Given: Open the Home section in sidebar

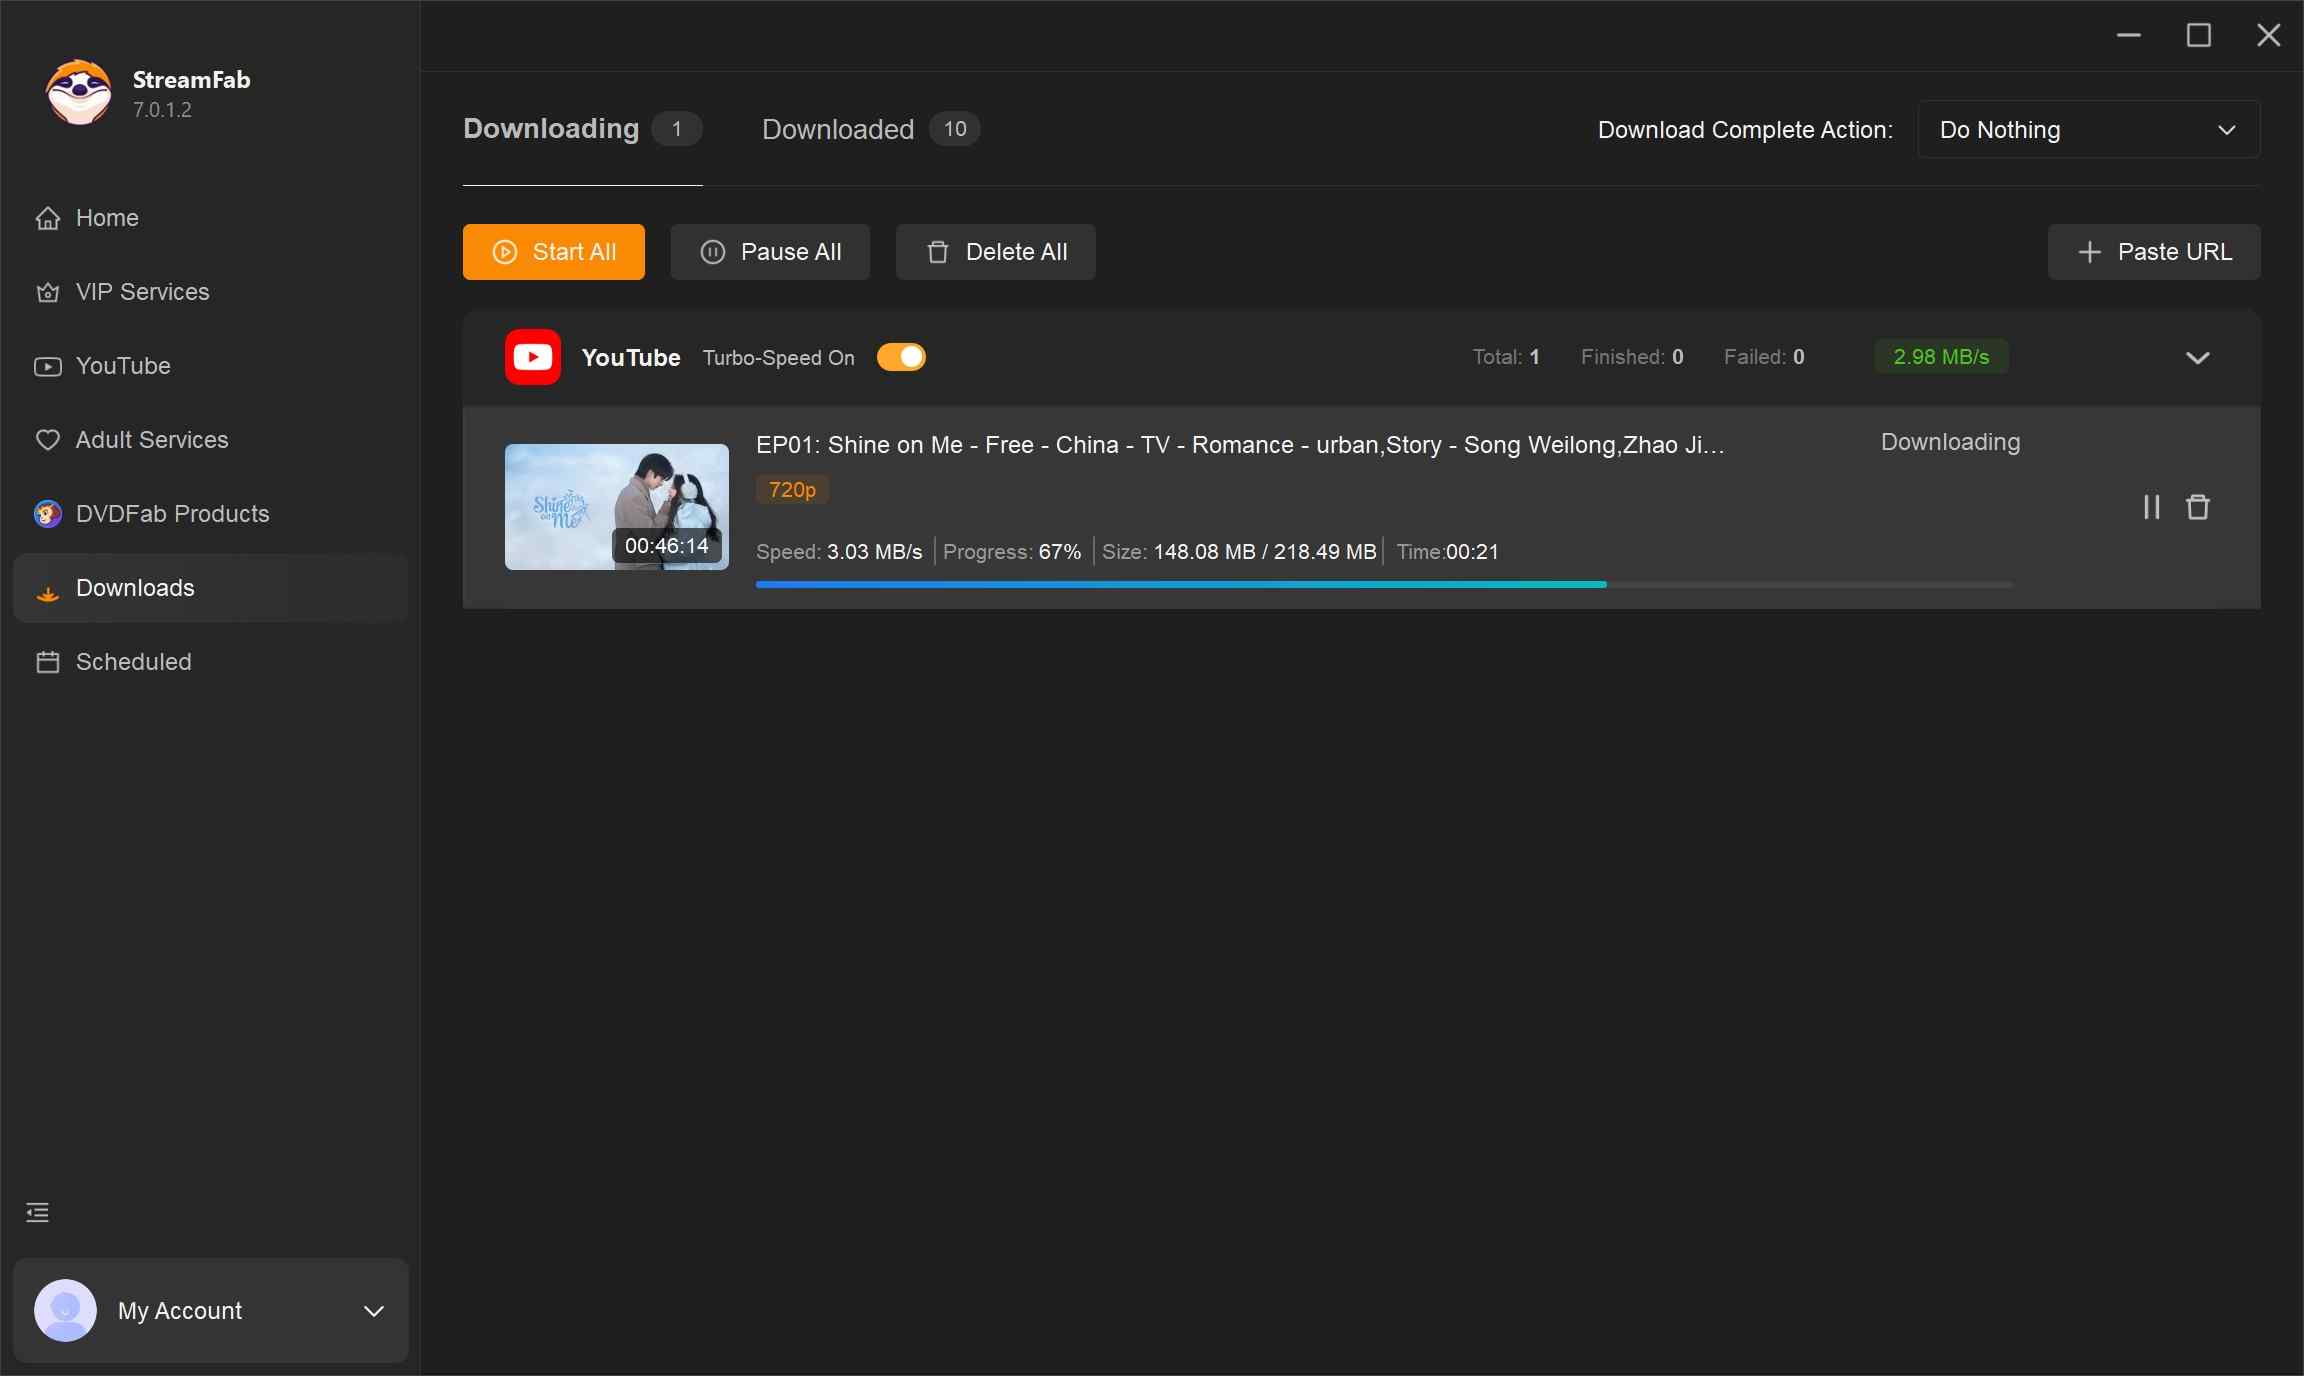Looking at the screenshot, I should 108,218.
